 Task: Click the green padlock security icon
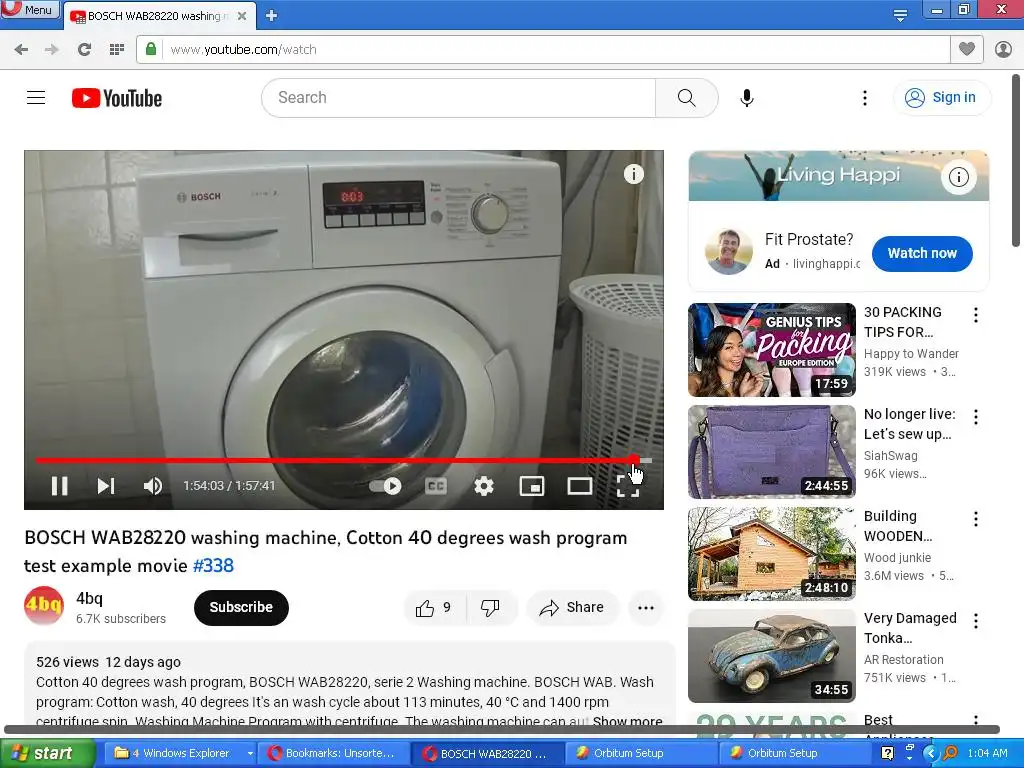coord(151,49)
